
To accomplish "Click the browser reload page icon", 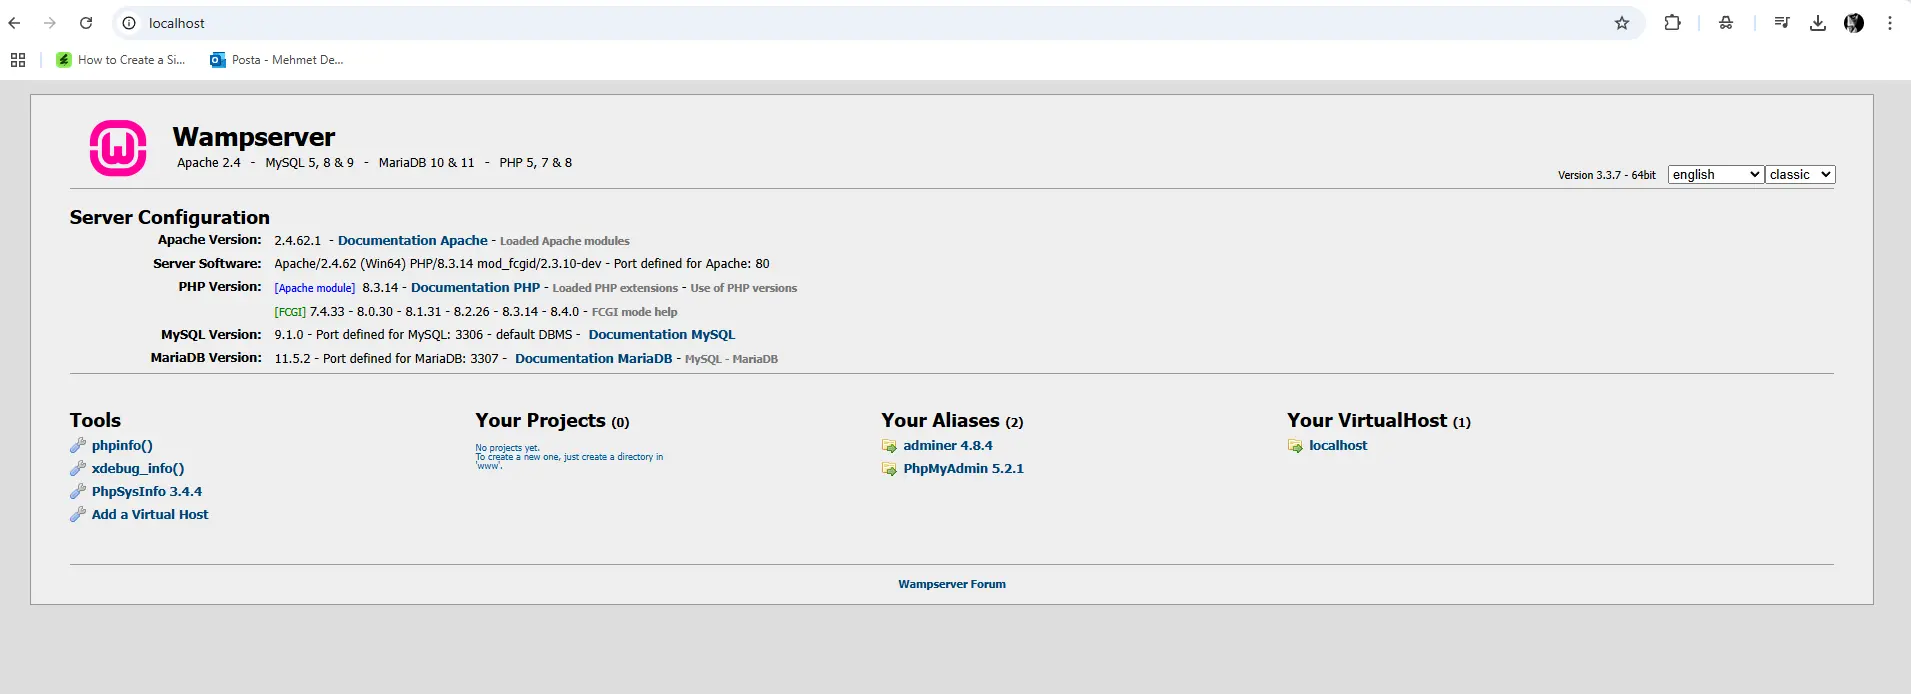I will click(86, 23).
